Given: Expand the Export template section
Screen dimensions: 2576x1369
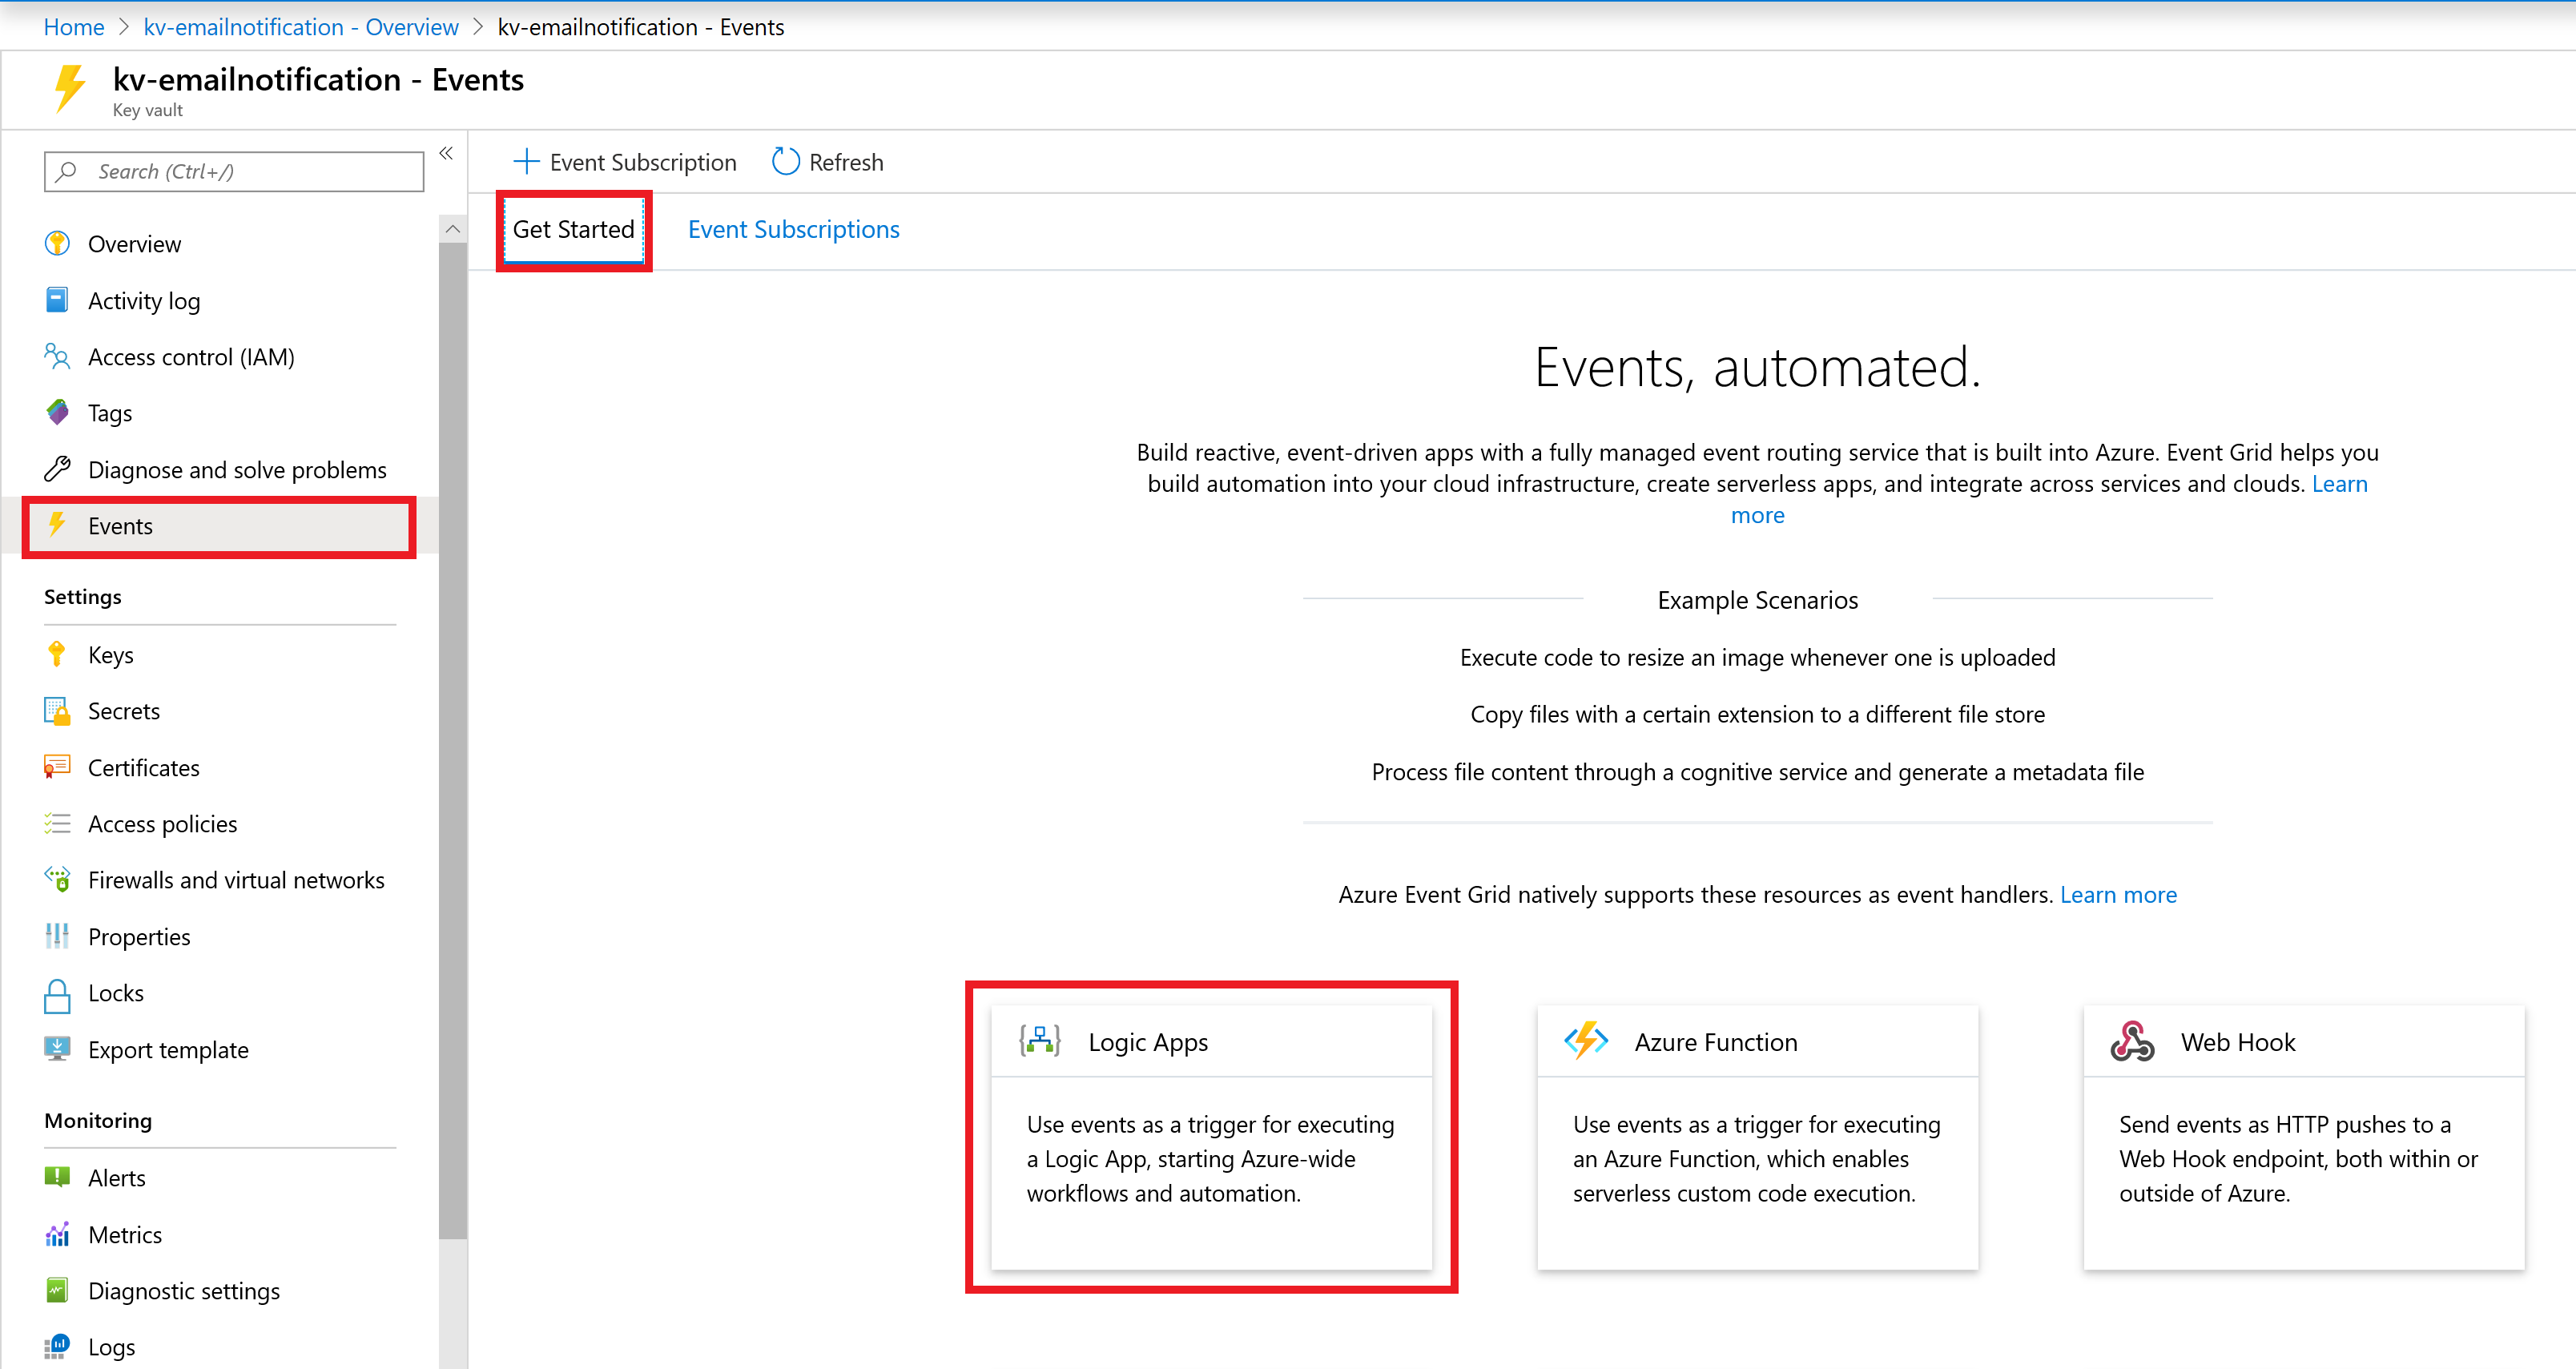Looking at the screenshot, I should (167, 1047).
